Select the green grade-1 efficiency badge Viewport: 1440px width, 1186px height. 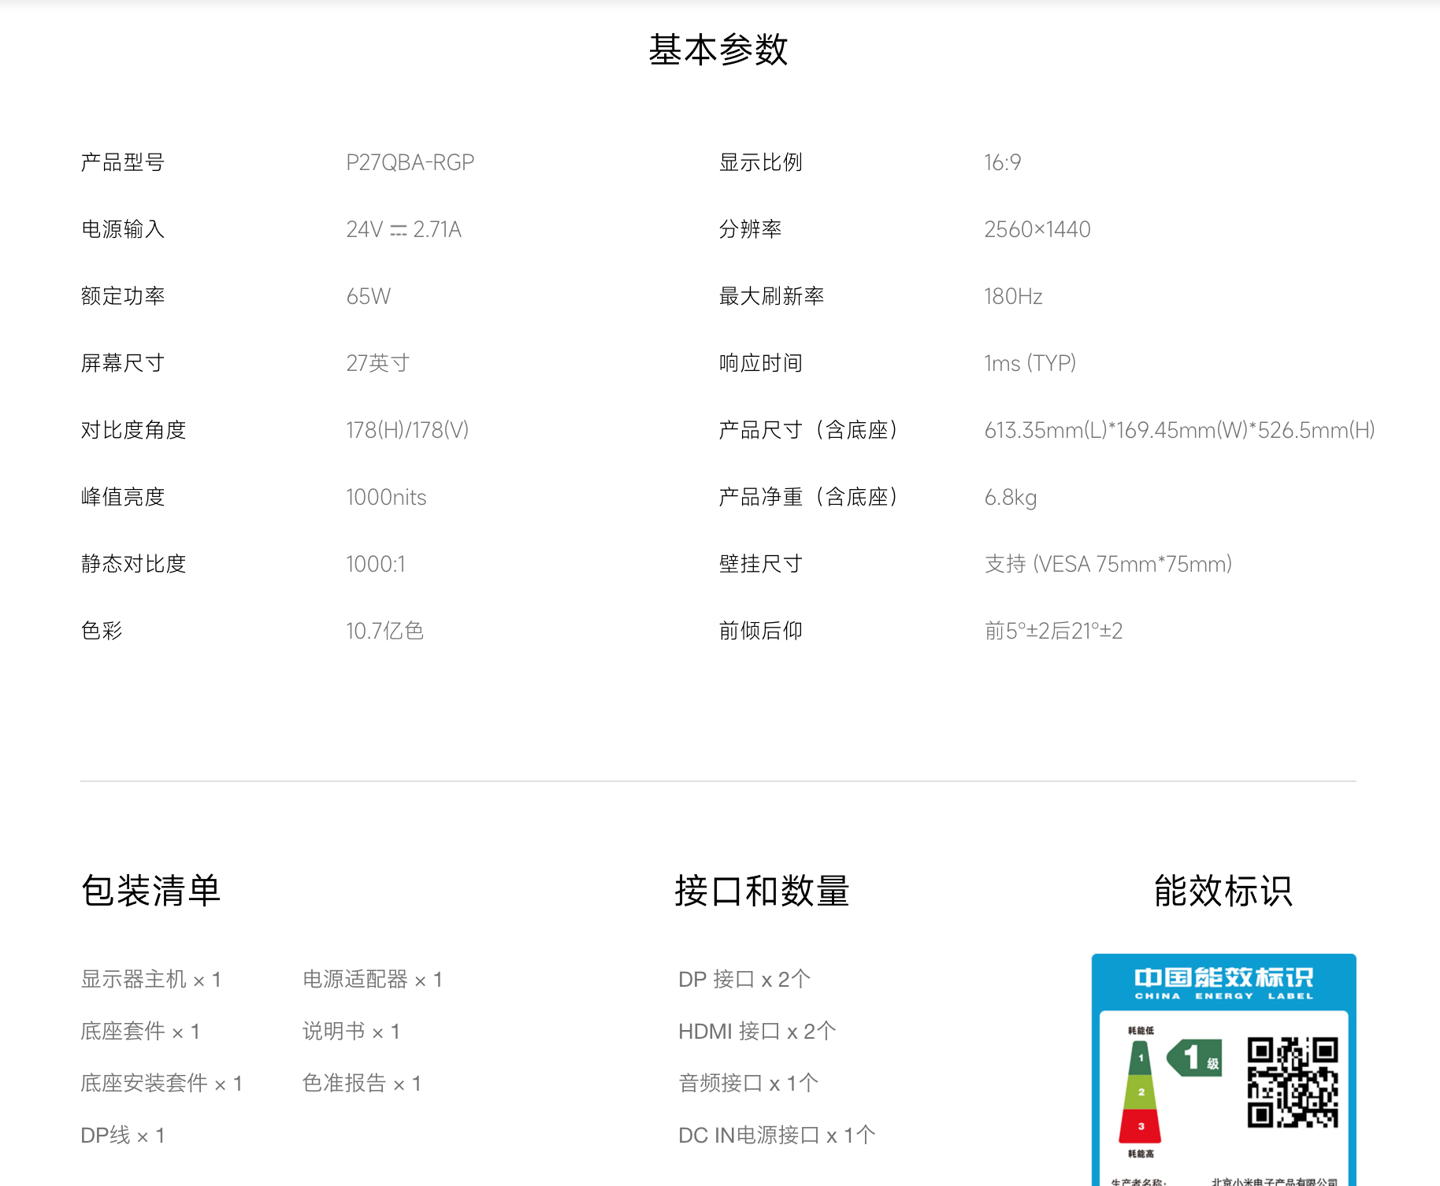point(1197,1058)
